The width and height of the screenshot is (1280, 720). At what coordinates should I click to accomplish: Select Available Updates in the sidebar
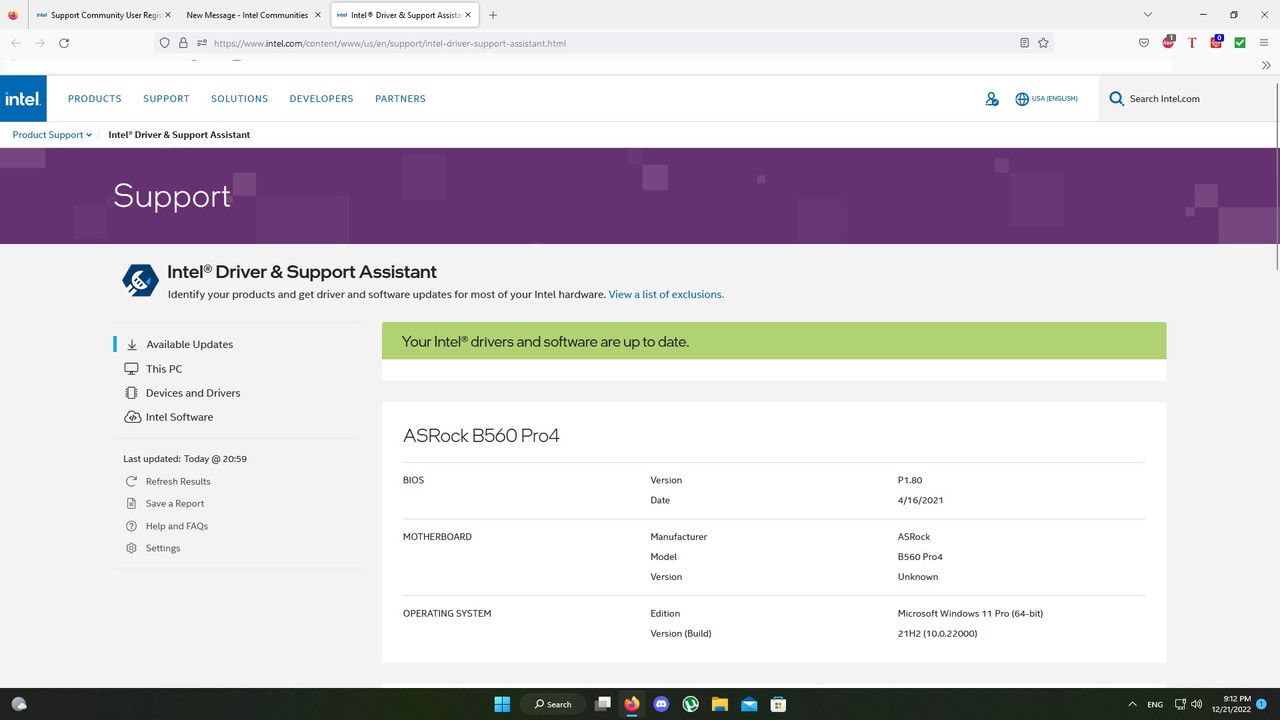point(190,344)
